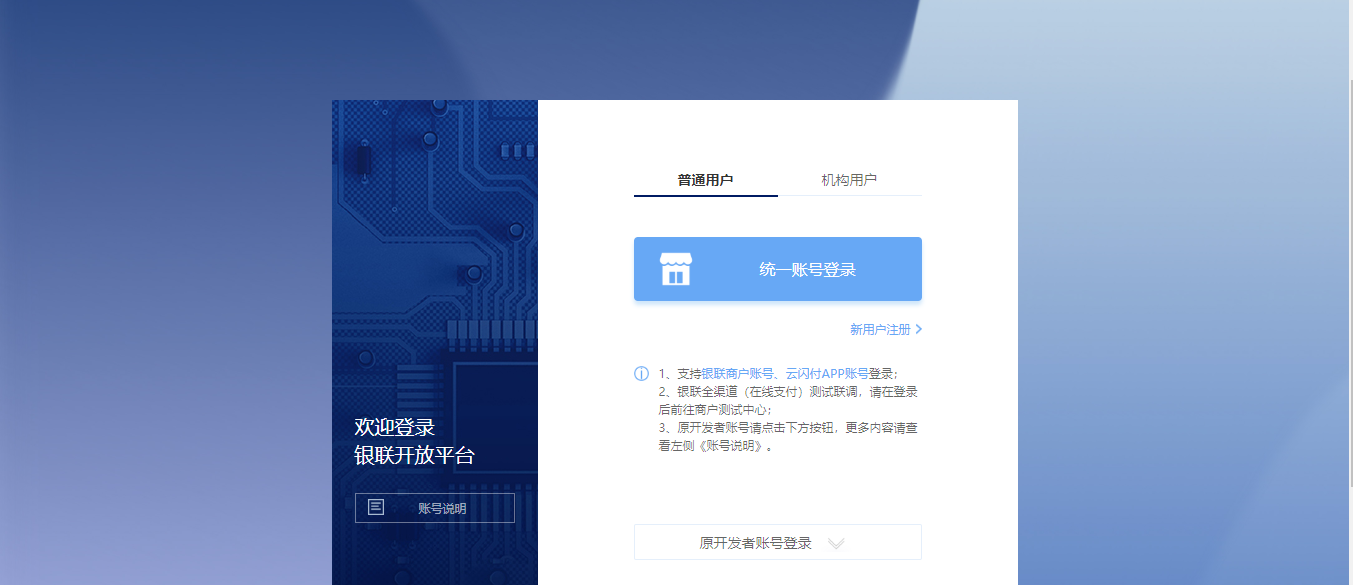The width and height of the screenshot is (1353, 585).
Task: Click the document icon beside 账号说明
Action: 376,507
